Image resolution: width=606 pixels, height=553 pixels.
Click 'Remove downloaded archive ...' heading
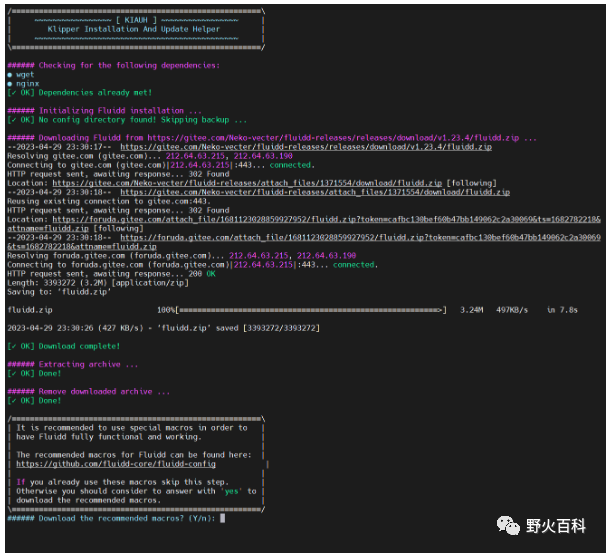point(89,392)
